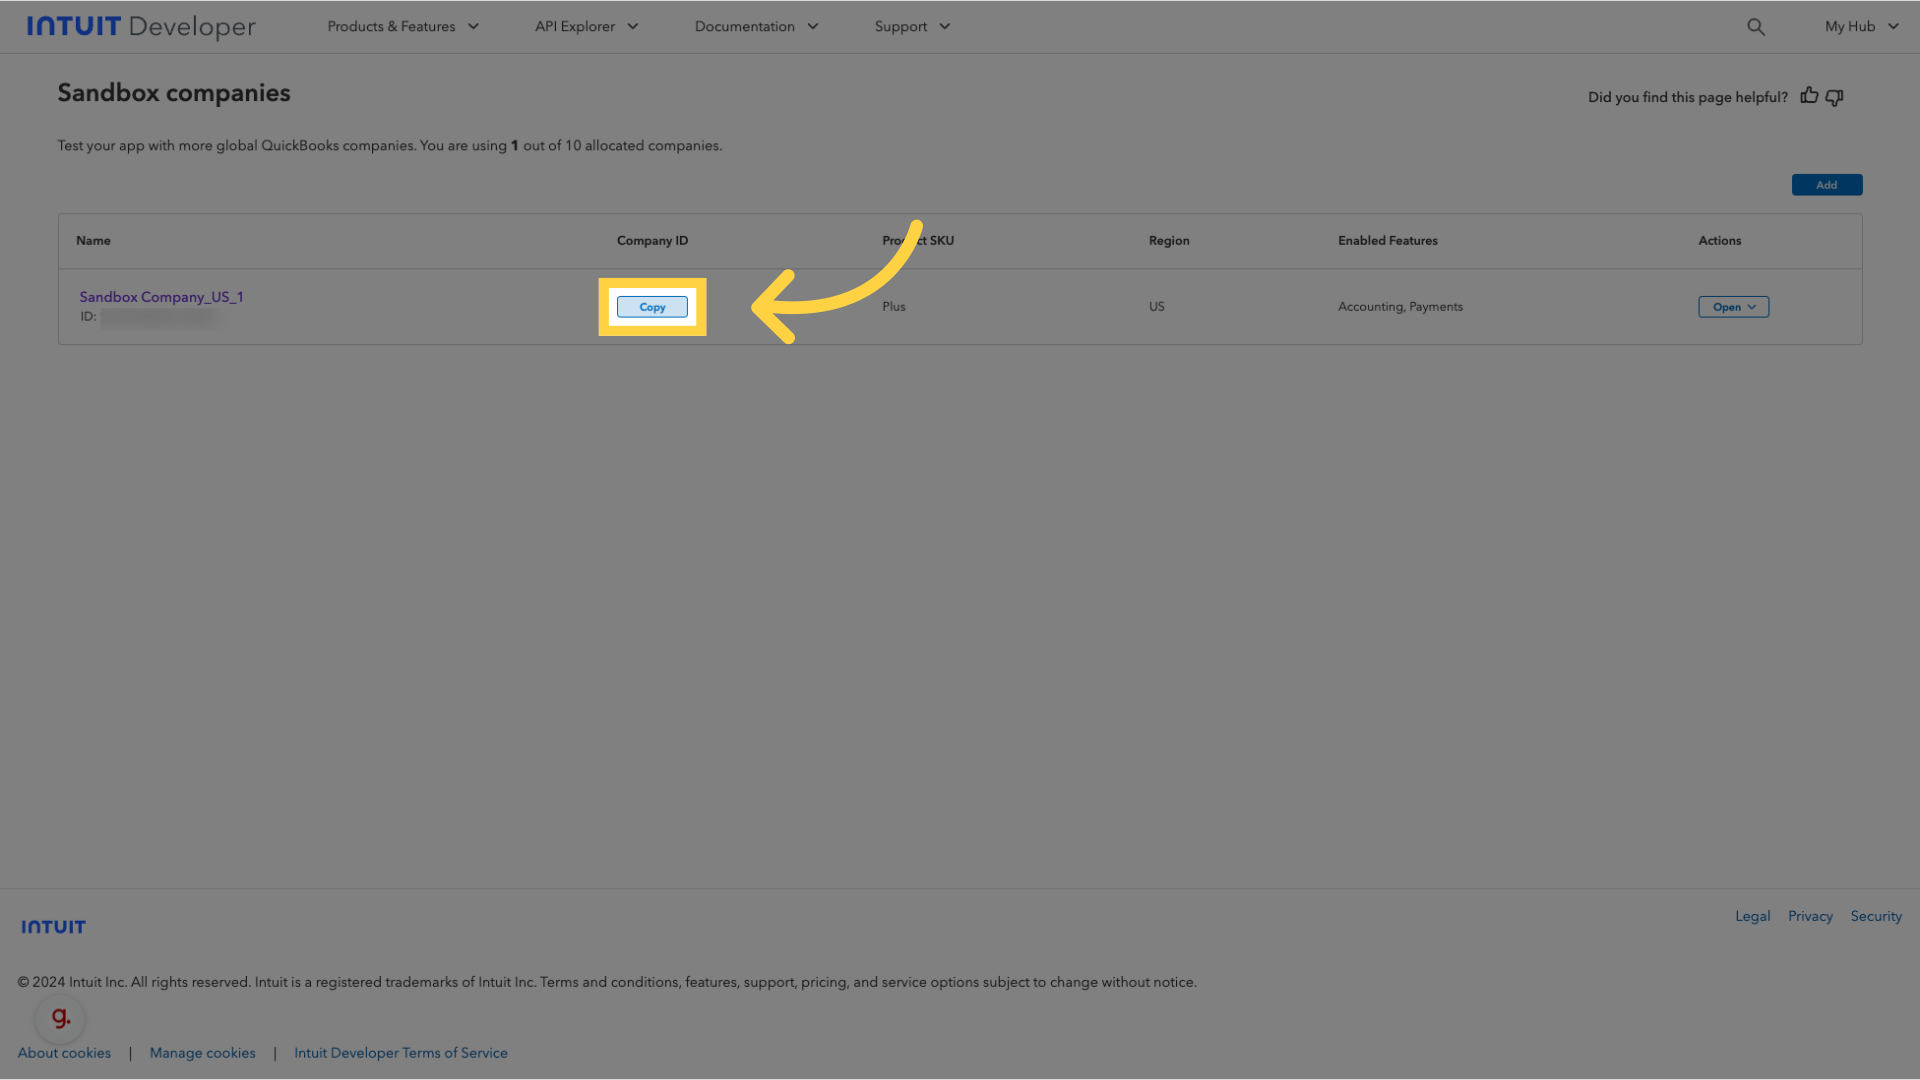This screenshot has width=1920, height=1080.
Task: Select the Accounting, Payments features cell
Action: click(x=1400, y=307)
